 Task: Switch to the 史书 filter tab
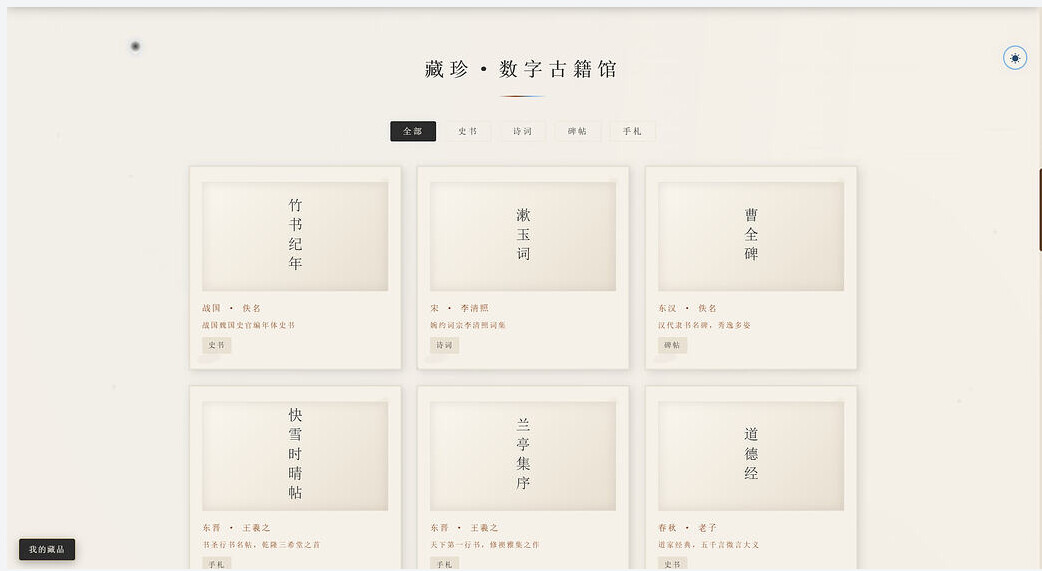coord(468,131)
